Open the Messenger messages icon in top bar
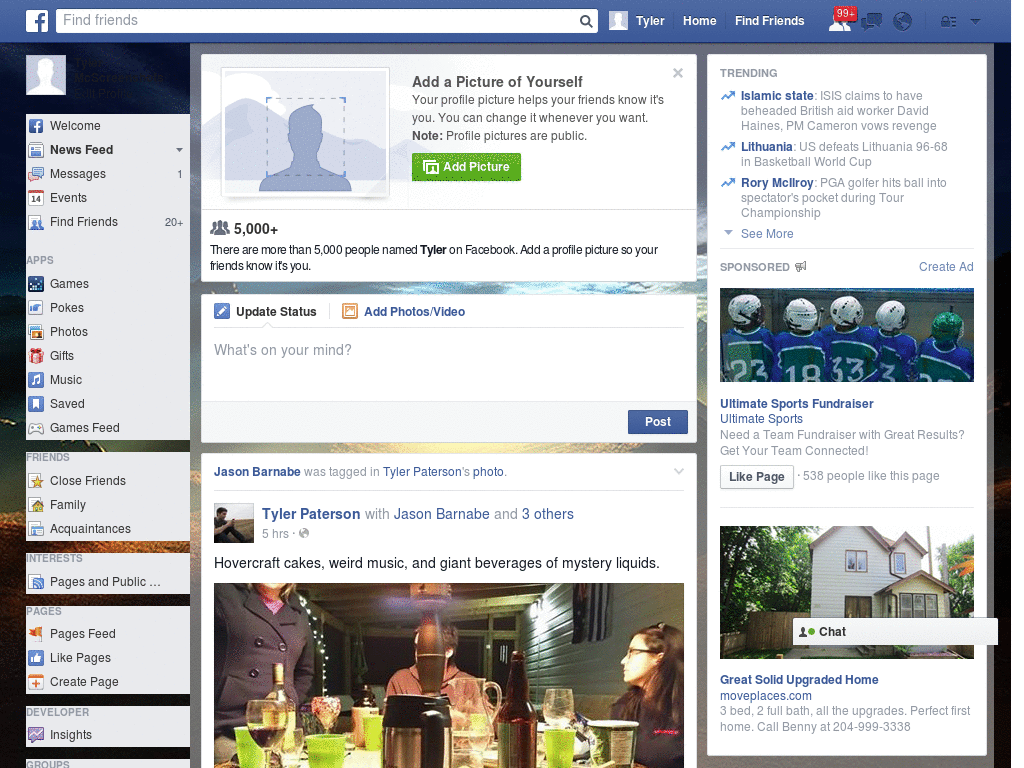The width and height of the screenshot is (1024, 768). 871,20
